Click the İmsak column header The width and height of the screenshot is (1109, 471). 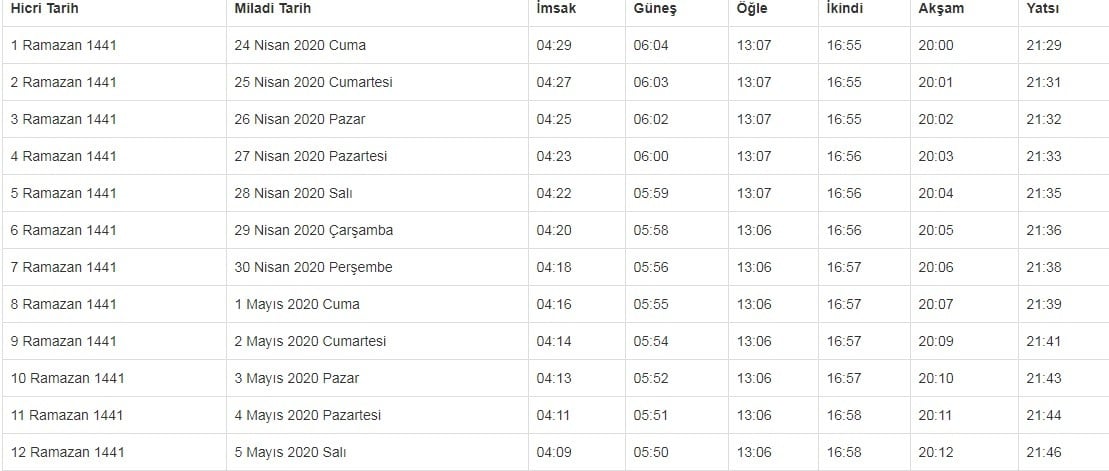point(556,9)
